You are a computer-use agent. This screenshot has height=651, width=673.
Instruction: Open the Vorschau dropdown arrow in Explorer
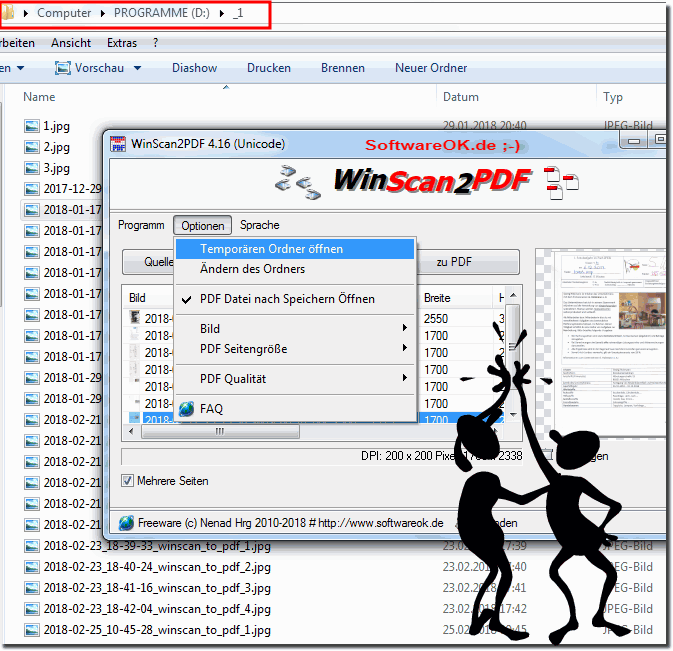(x=137, y=68)
